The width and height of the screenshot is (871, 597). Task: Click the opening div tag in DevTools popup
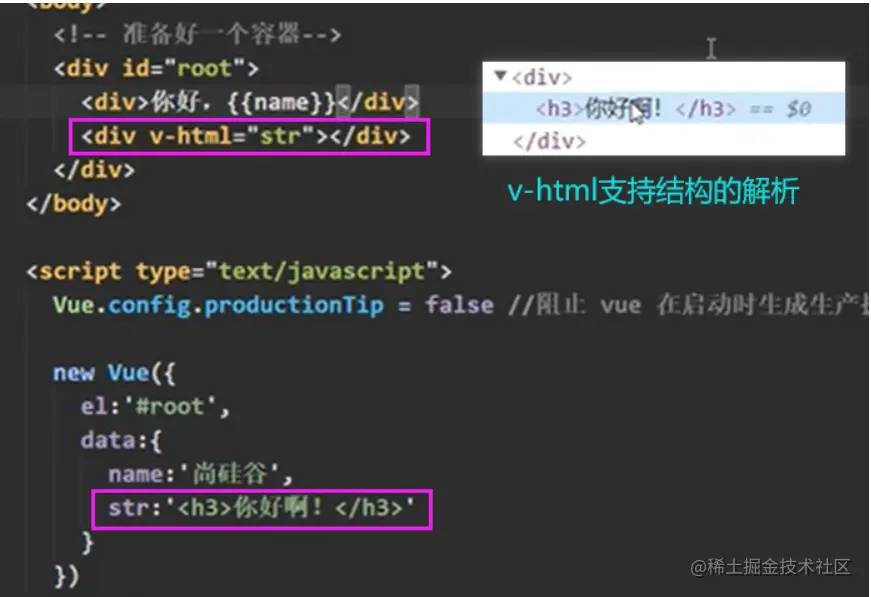tap(542, 77)
